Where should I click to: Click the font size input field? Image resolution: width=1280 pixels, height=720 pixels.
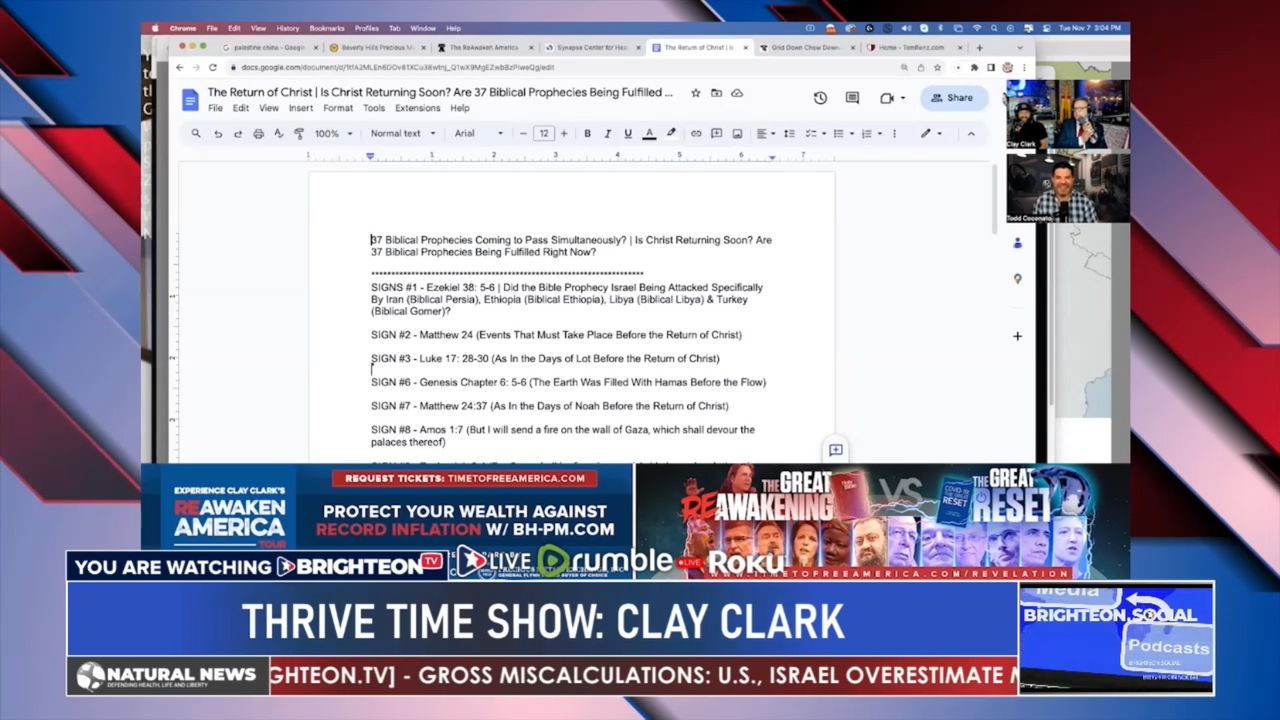[543, 134]
